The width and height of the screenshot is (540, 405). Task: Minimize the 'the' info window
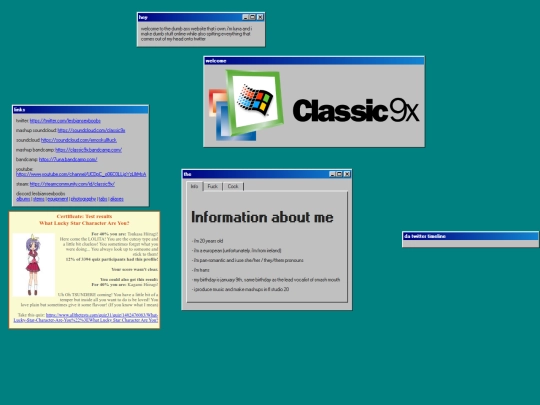pos(332,174)
